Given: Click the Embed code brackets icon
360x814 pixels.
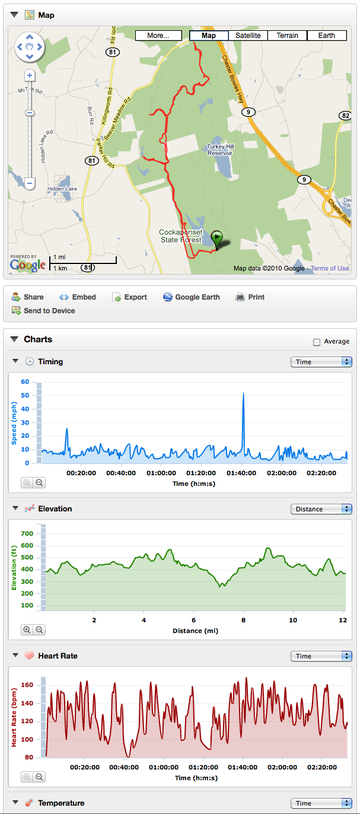Looking at the screenshot, I should (64, 297).
